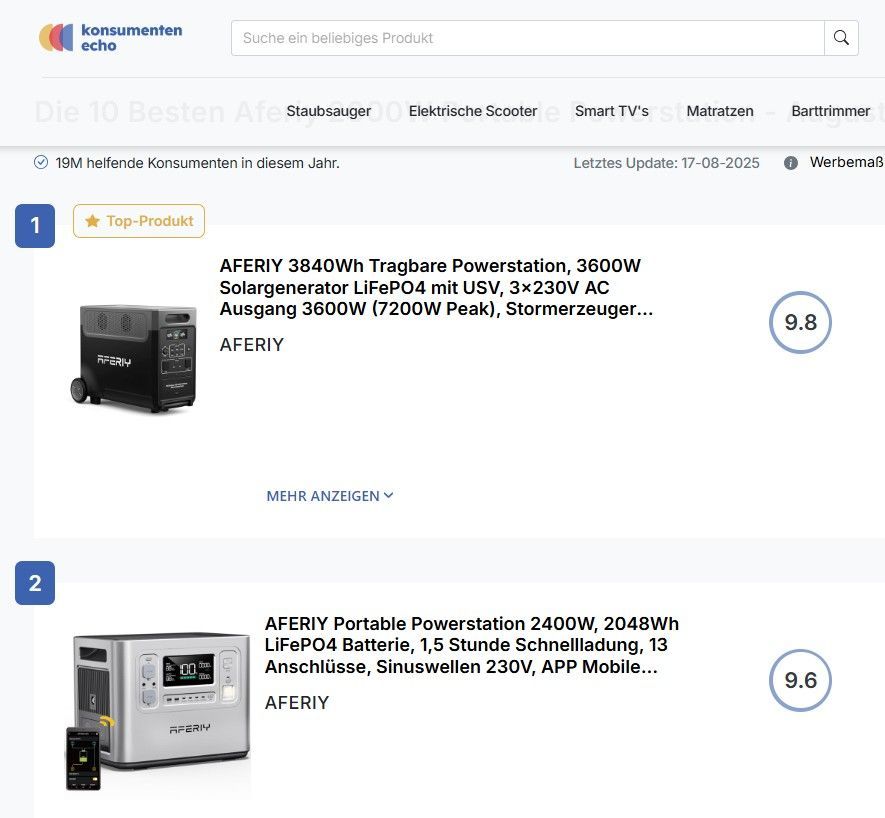Viewport: 885px width, 818px height.
Task: Navigate to the Matratzen category
Action: (720, 111)
